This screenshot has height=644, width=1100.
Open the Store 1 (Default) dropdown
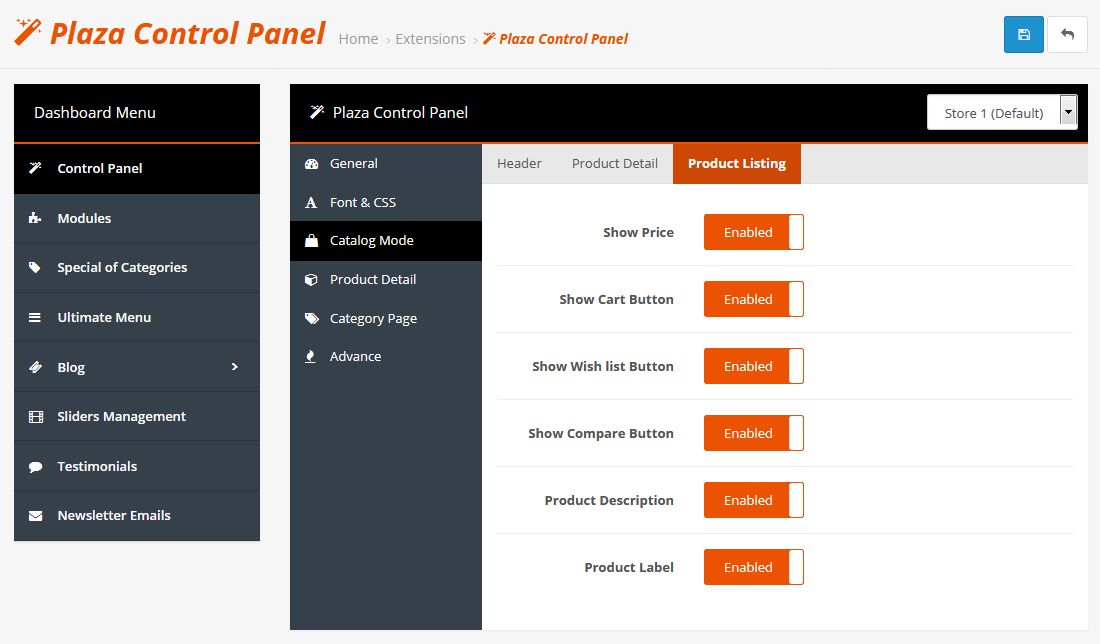pos(1002,112)
